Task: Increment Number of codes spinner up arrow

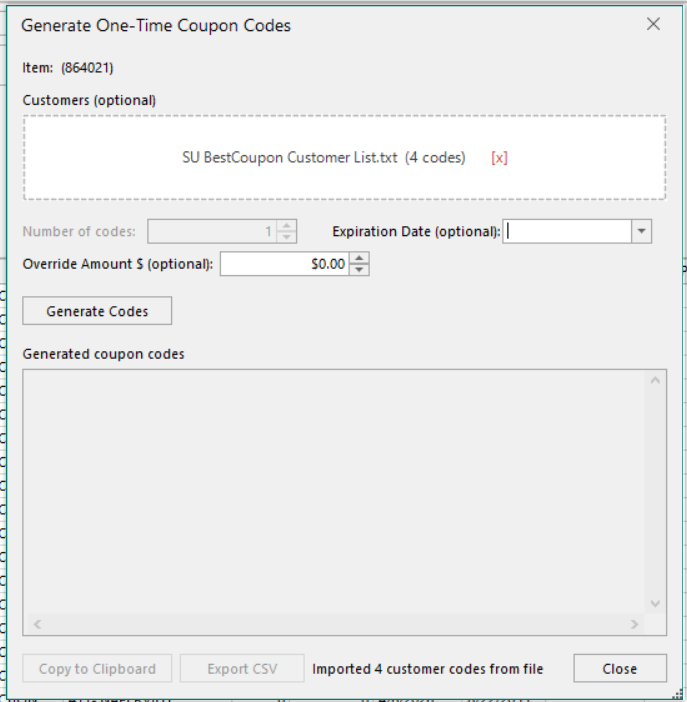Action: [287, 226]
